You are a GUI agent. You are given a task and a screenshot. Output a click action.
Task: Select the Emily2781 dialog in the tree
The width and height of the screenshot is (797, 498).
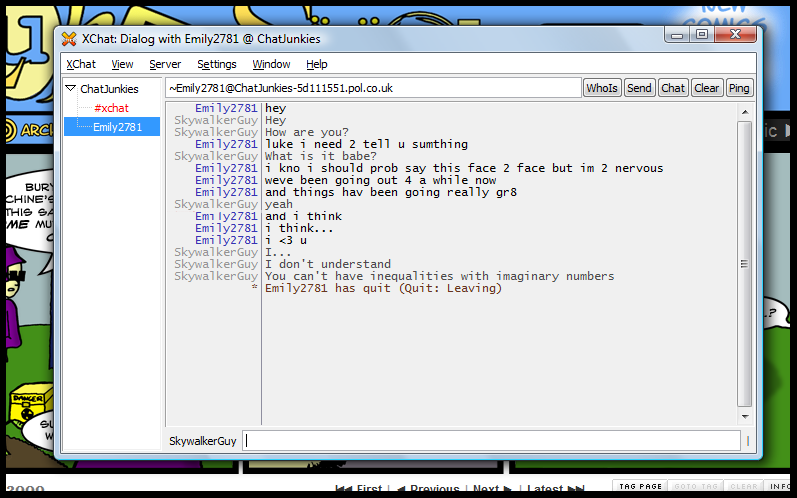pos(117,127)
